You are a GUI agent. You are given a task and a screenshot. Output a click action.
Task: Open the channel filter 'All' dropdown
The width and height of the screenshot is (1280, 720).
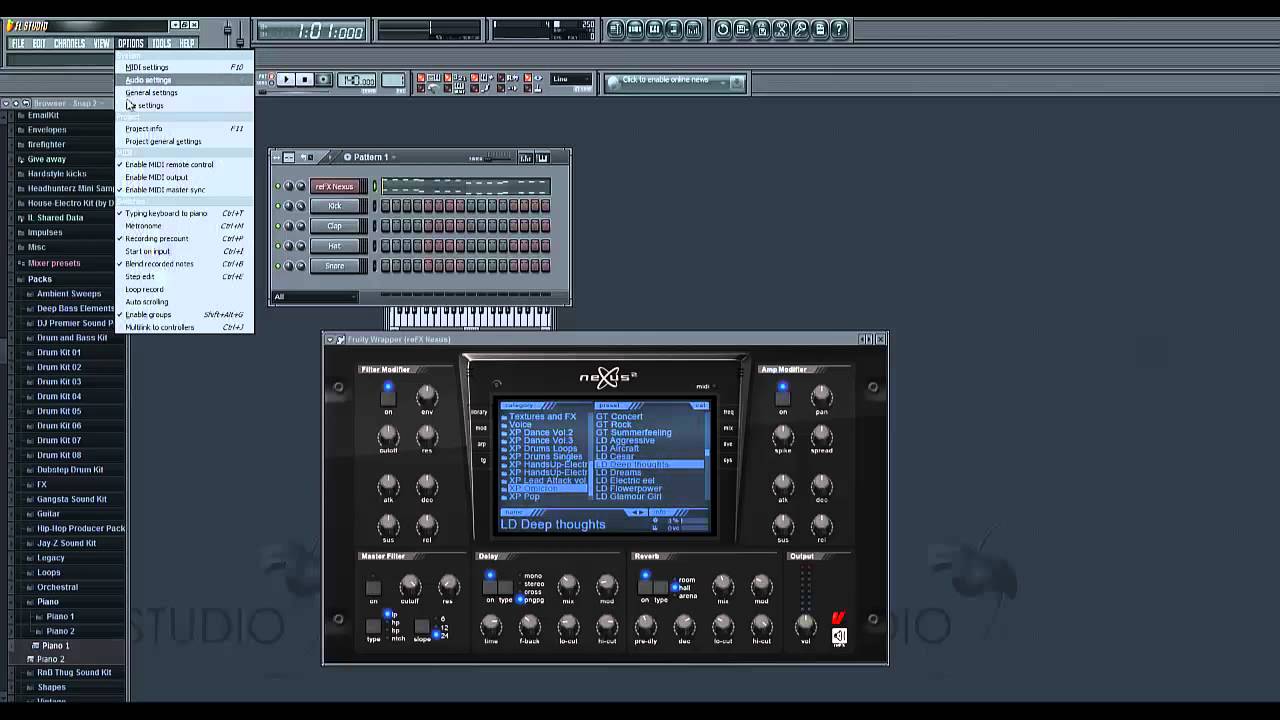pyautogui.click(x=315, y=297)
